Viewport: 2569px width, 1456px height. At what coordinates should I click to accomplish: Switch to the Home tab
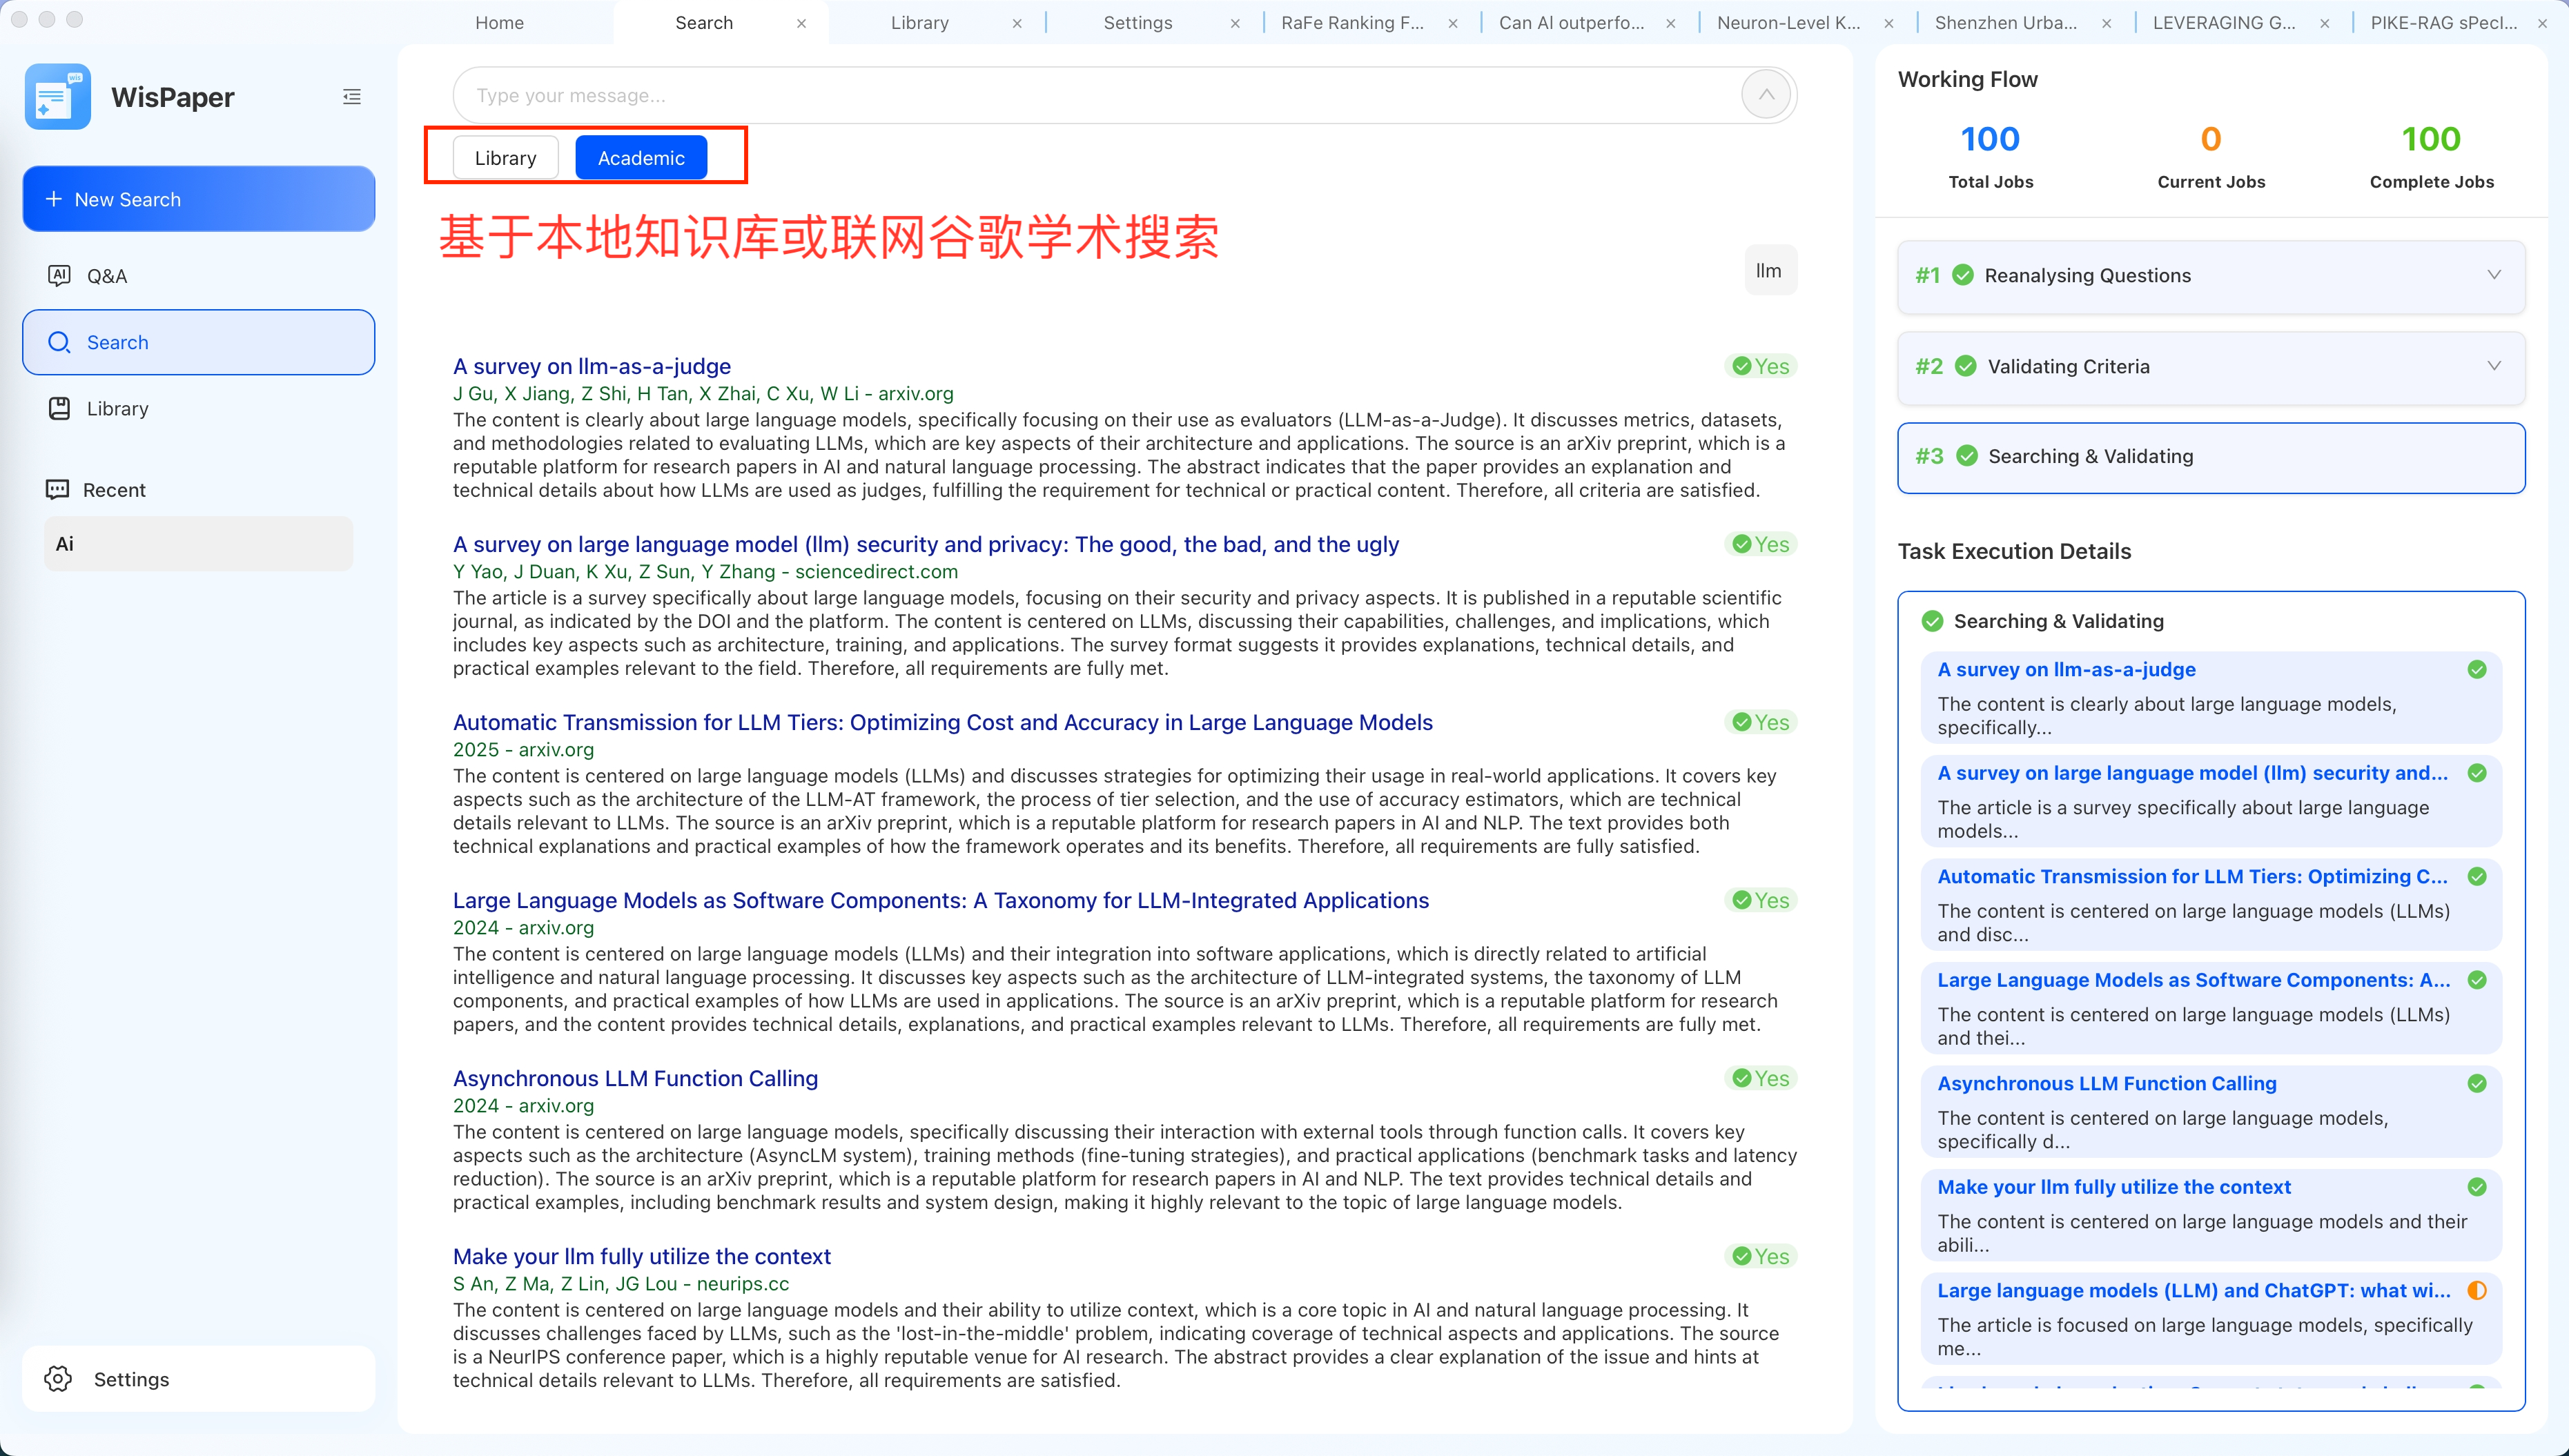pos(500,22)
